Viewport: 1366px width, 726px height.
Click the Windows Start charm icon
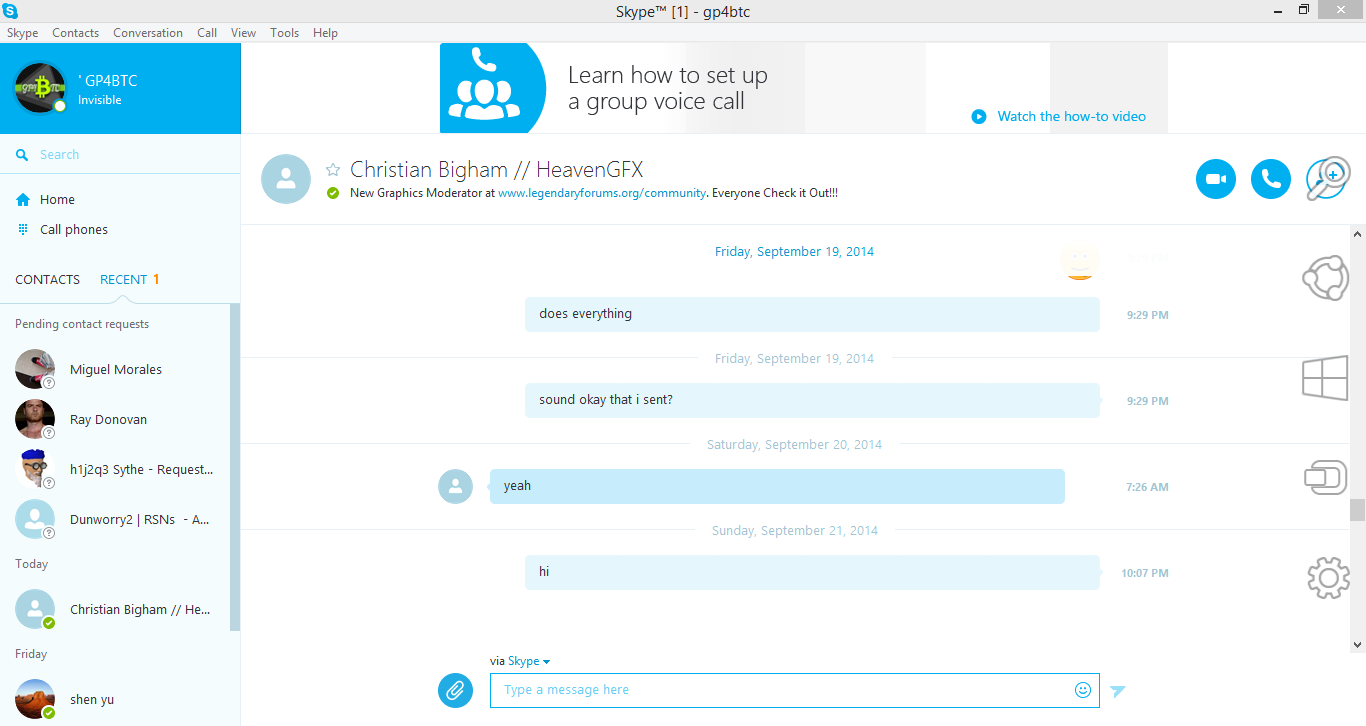coord(1326,379)
